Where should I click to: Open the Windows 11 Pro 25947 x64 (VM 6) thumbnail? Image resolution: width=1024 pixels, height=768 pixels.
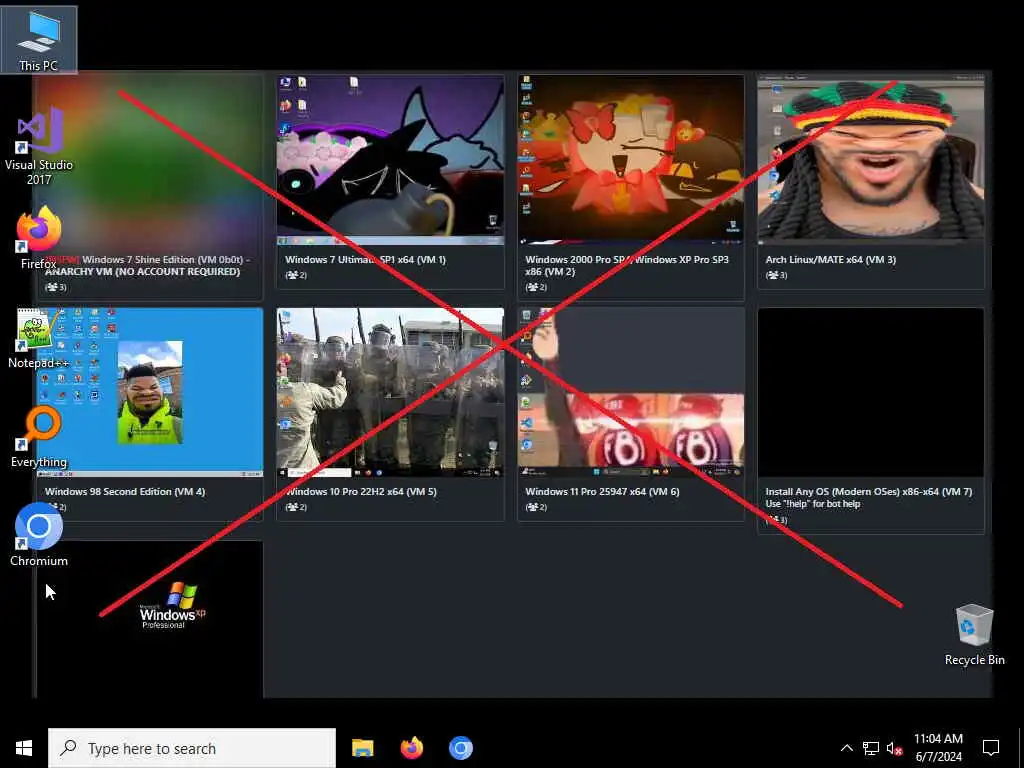631,392
